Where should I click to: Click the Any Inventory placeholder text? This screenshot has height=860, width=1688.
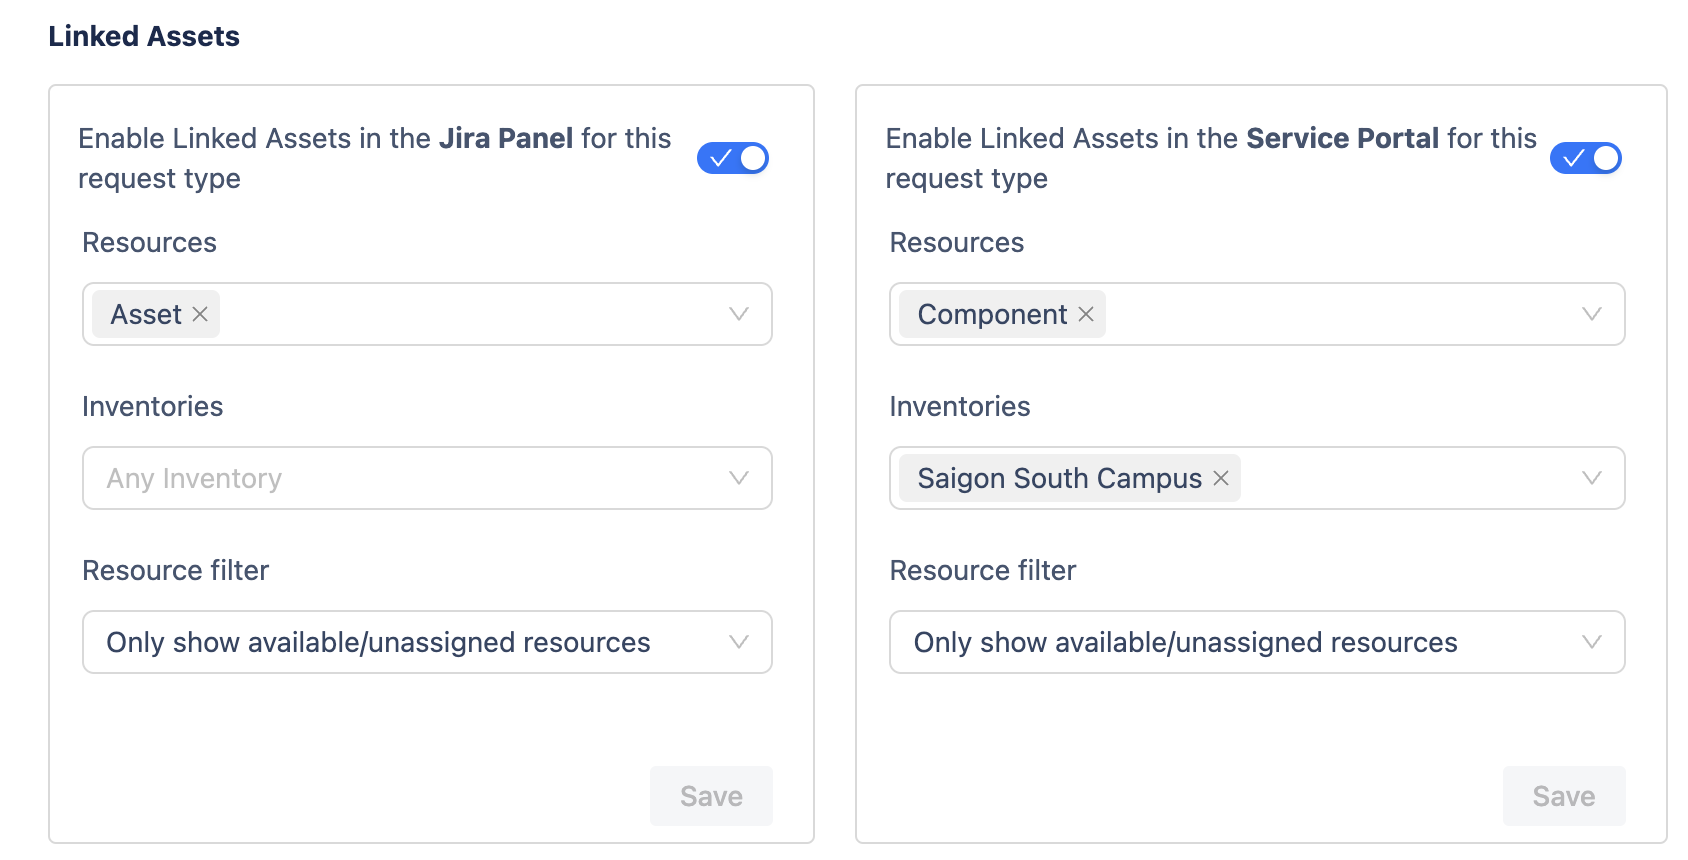tap(195, 479)
